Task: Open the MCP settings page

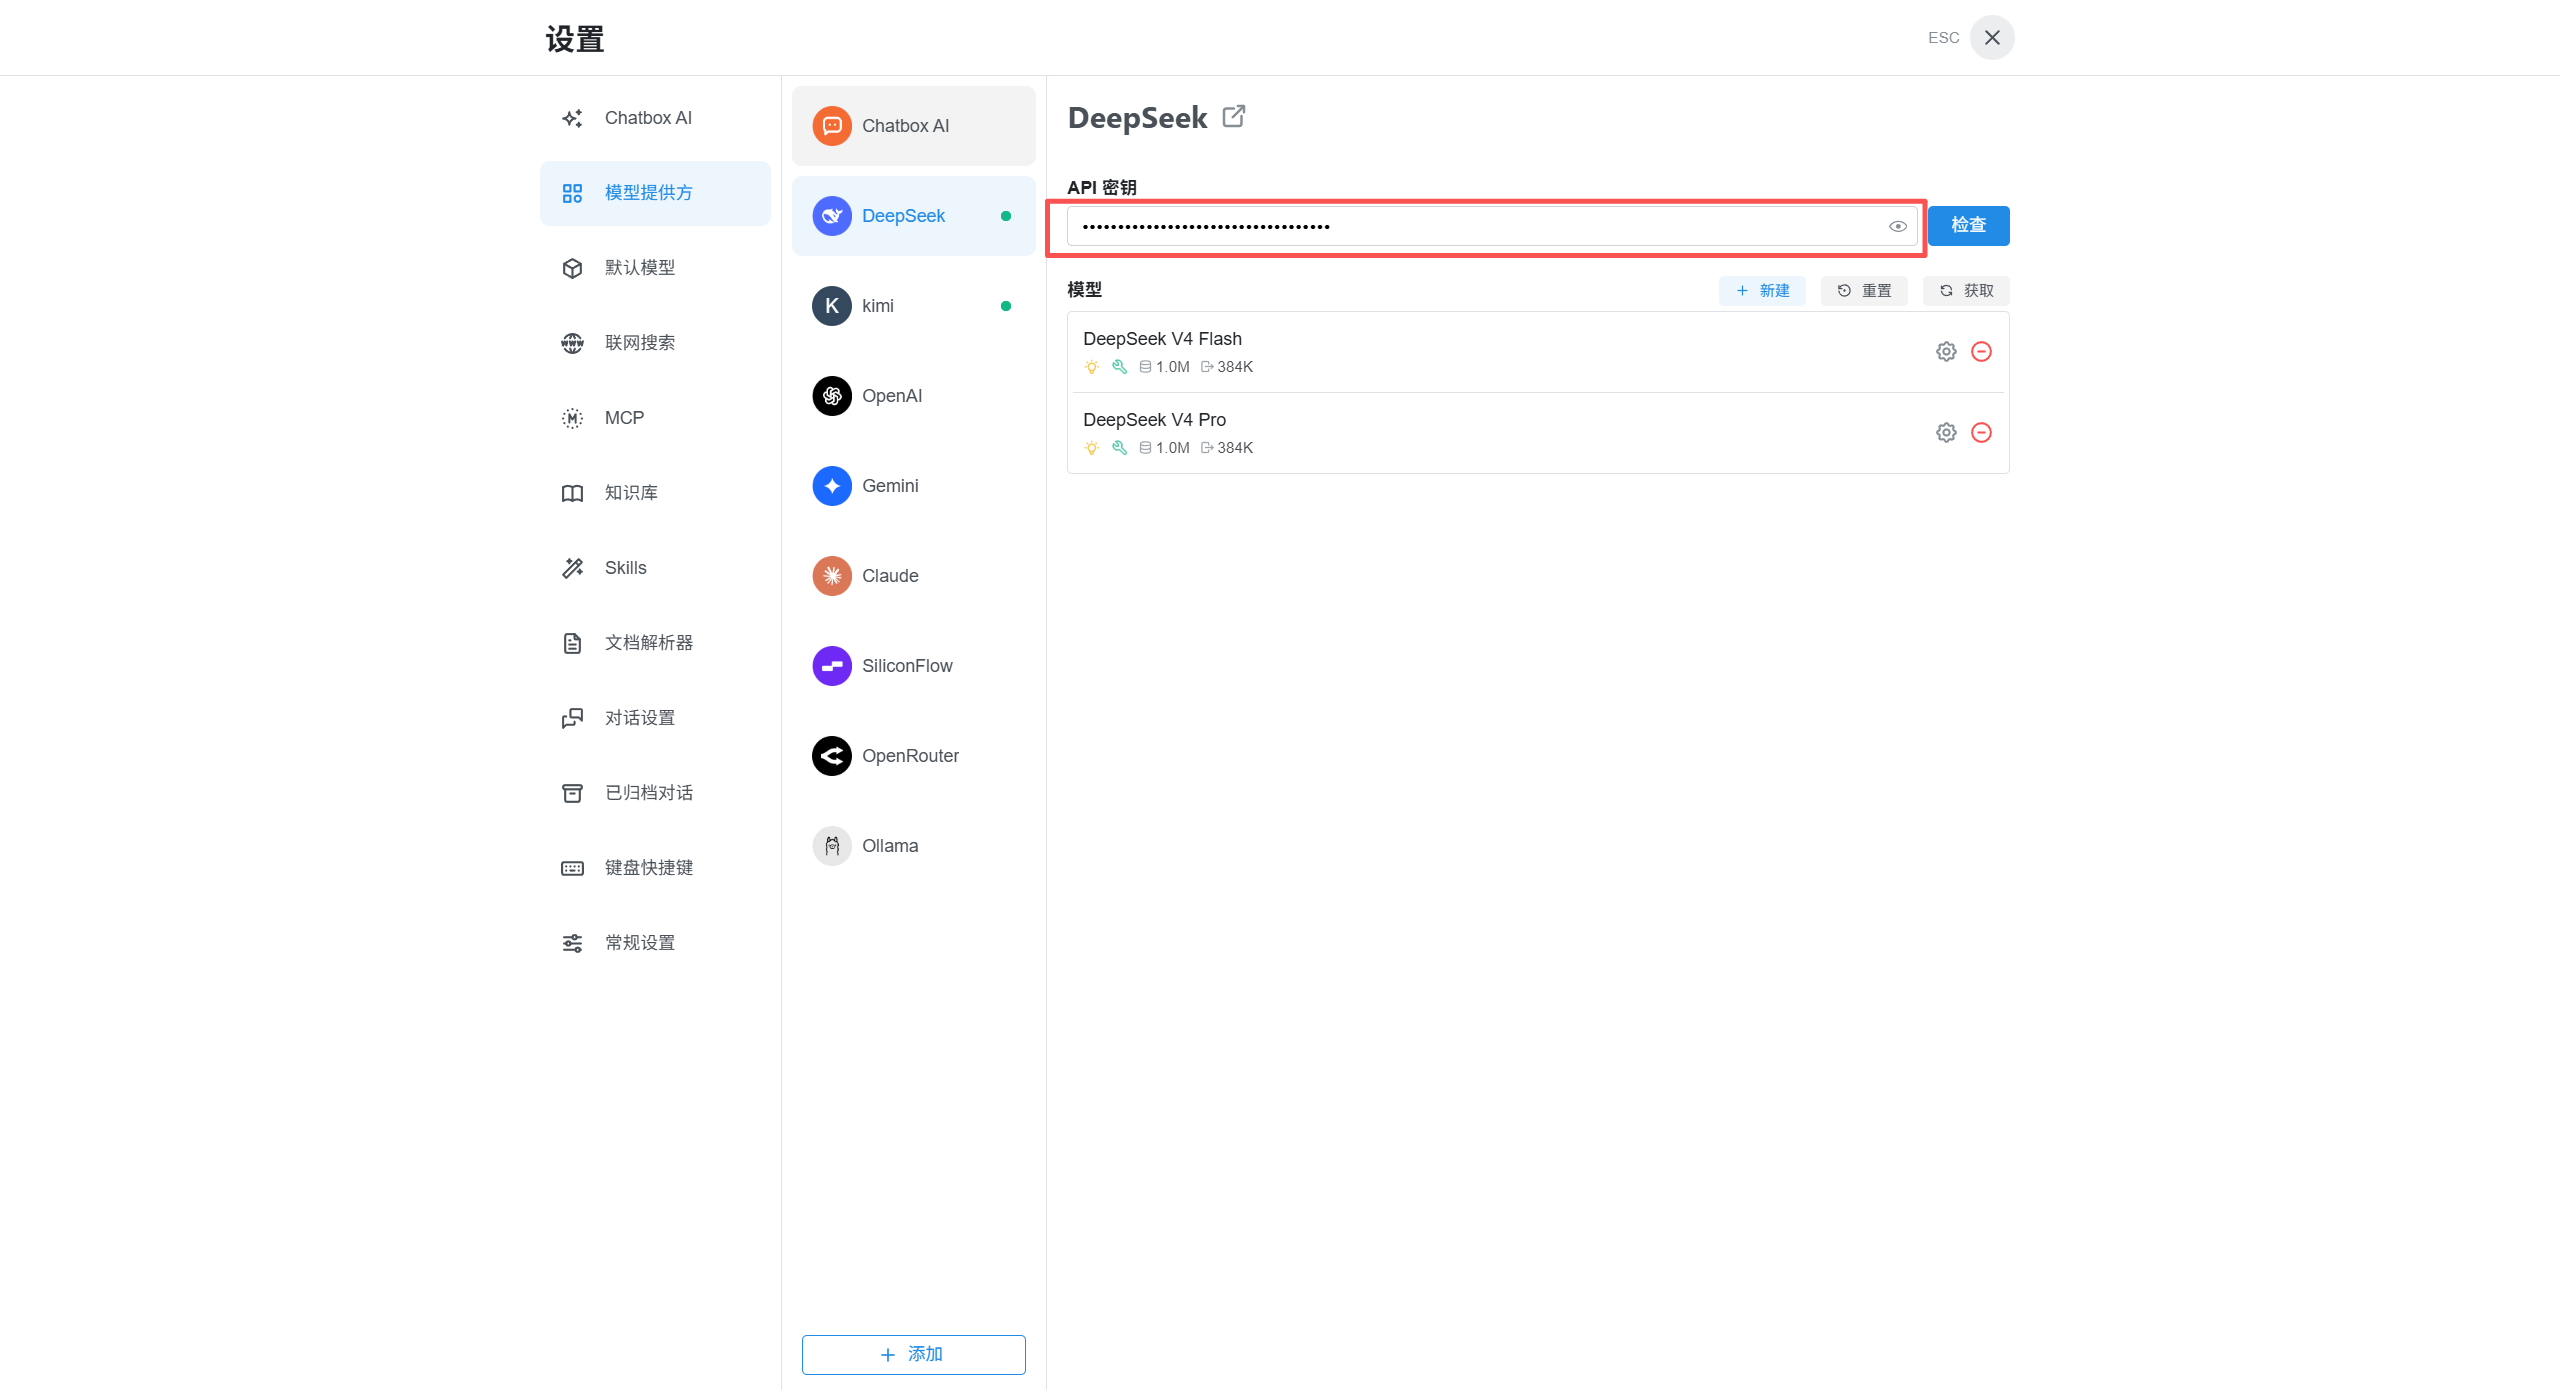Action: click(x=655, y=418)
